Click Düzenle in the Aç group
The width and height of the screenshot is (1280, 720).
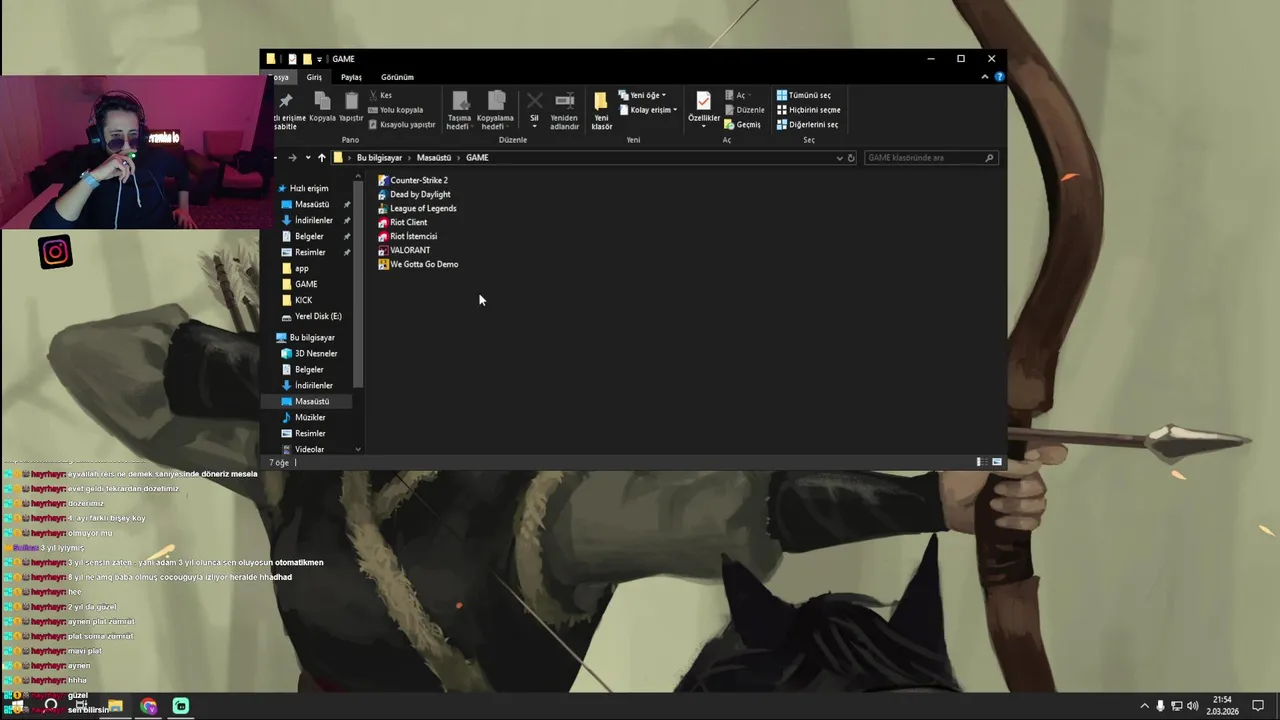coord(744,110)
